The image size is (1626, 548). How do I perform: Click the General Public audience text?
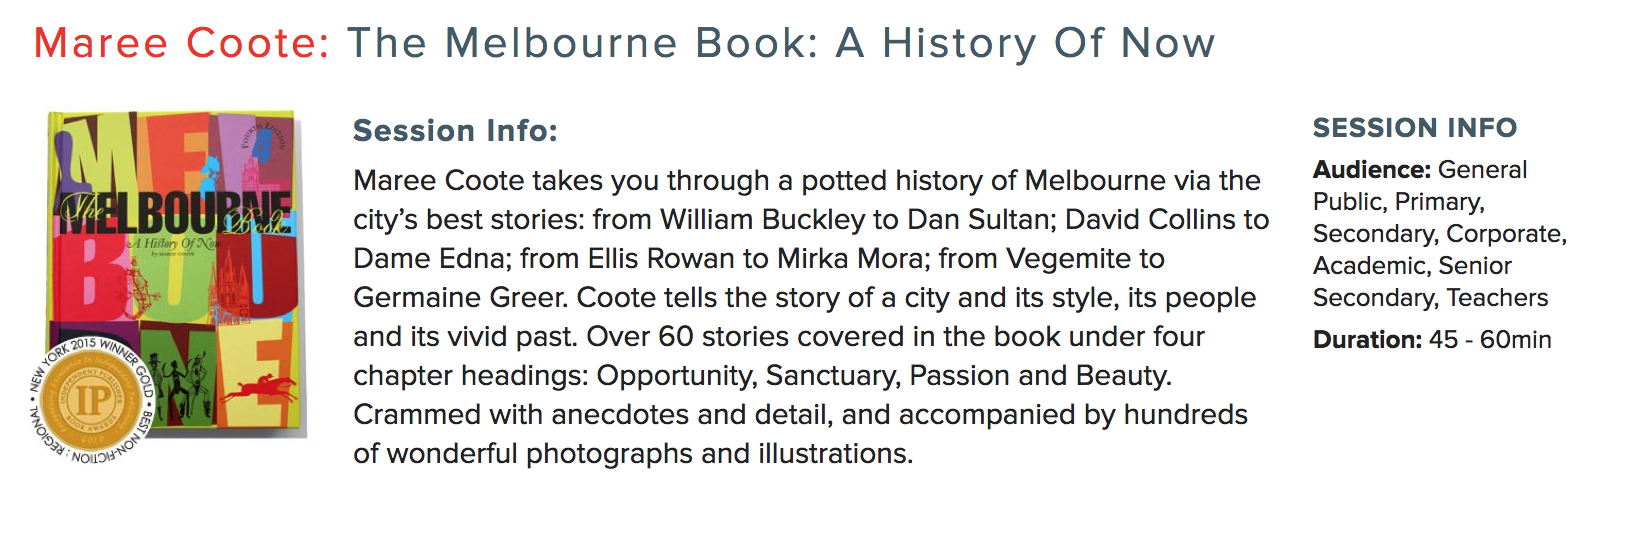(x=1420, y=186)
